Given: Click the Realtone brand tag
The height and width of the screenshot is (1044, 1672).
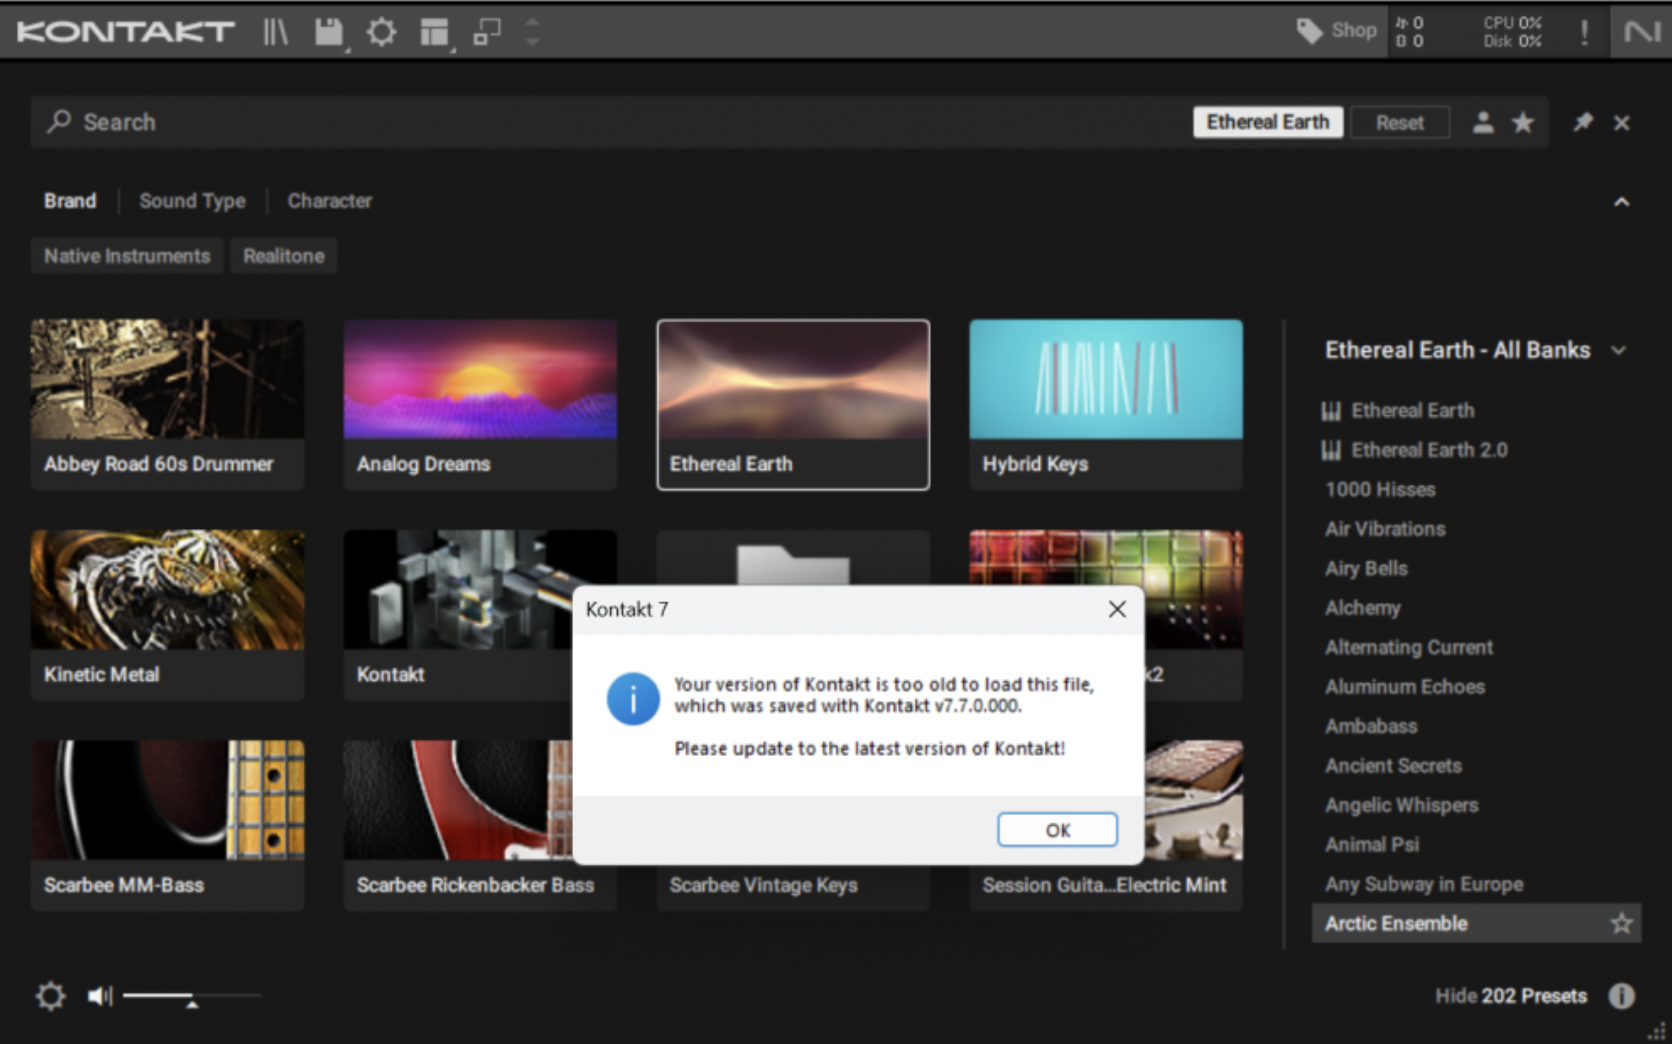Looking at the screenshot, I should click(284, 256).
